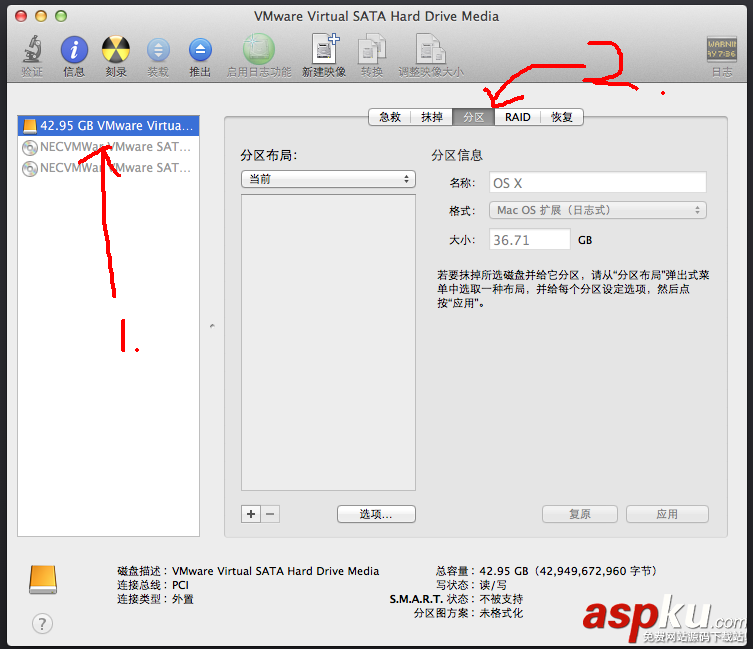Open the Format dropdown Mac OS 扩展（日志式）
Viewport: 753px width, 649px height.
click(597, 210)
